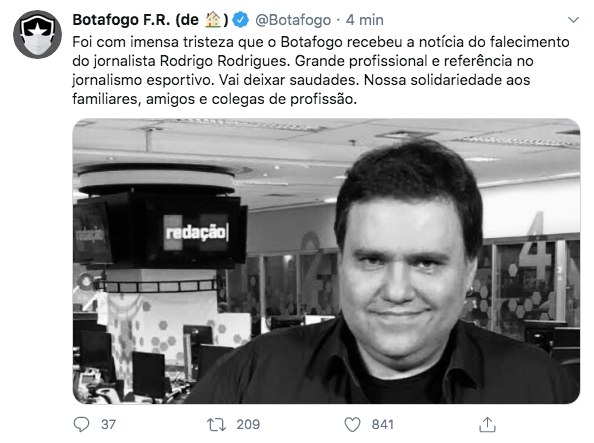Click the 'redação' monitor in the photo

[x=196, y=232]
